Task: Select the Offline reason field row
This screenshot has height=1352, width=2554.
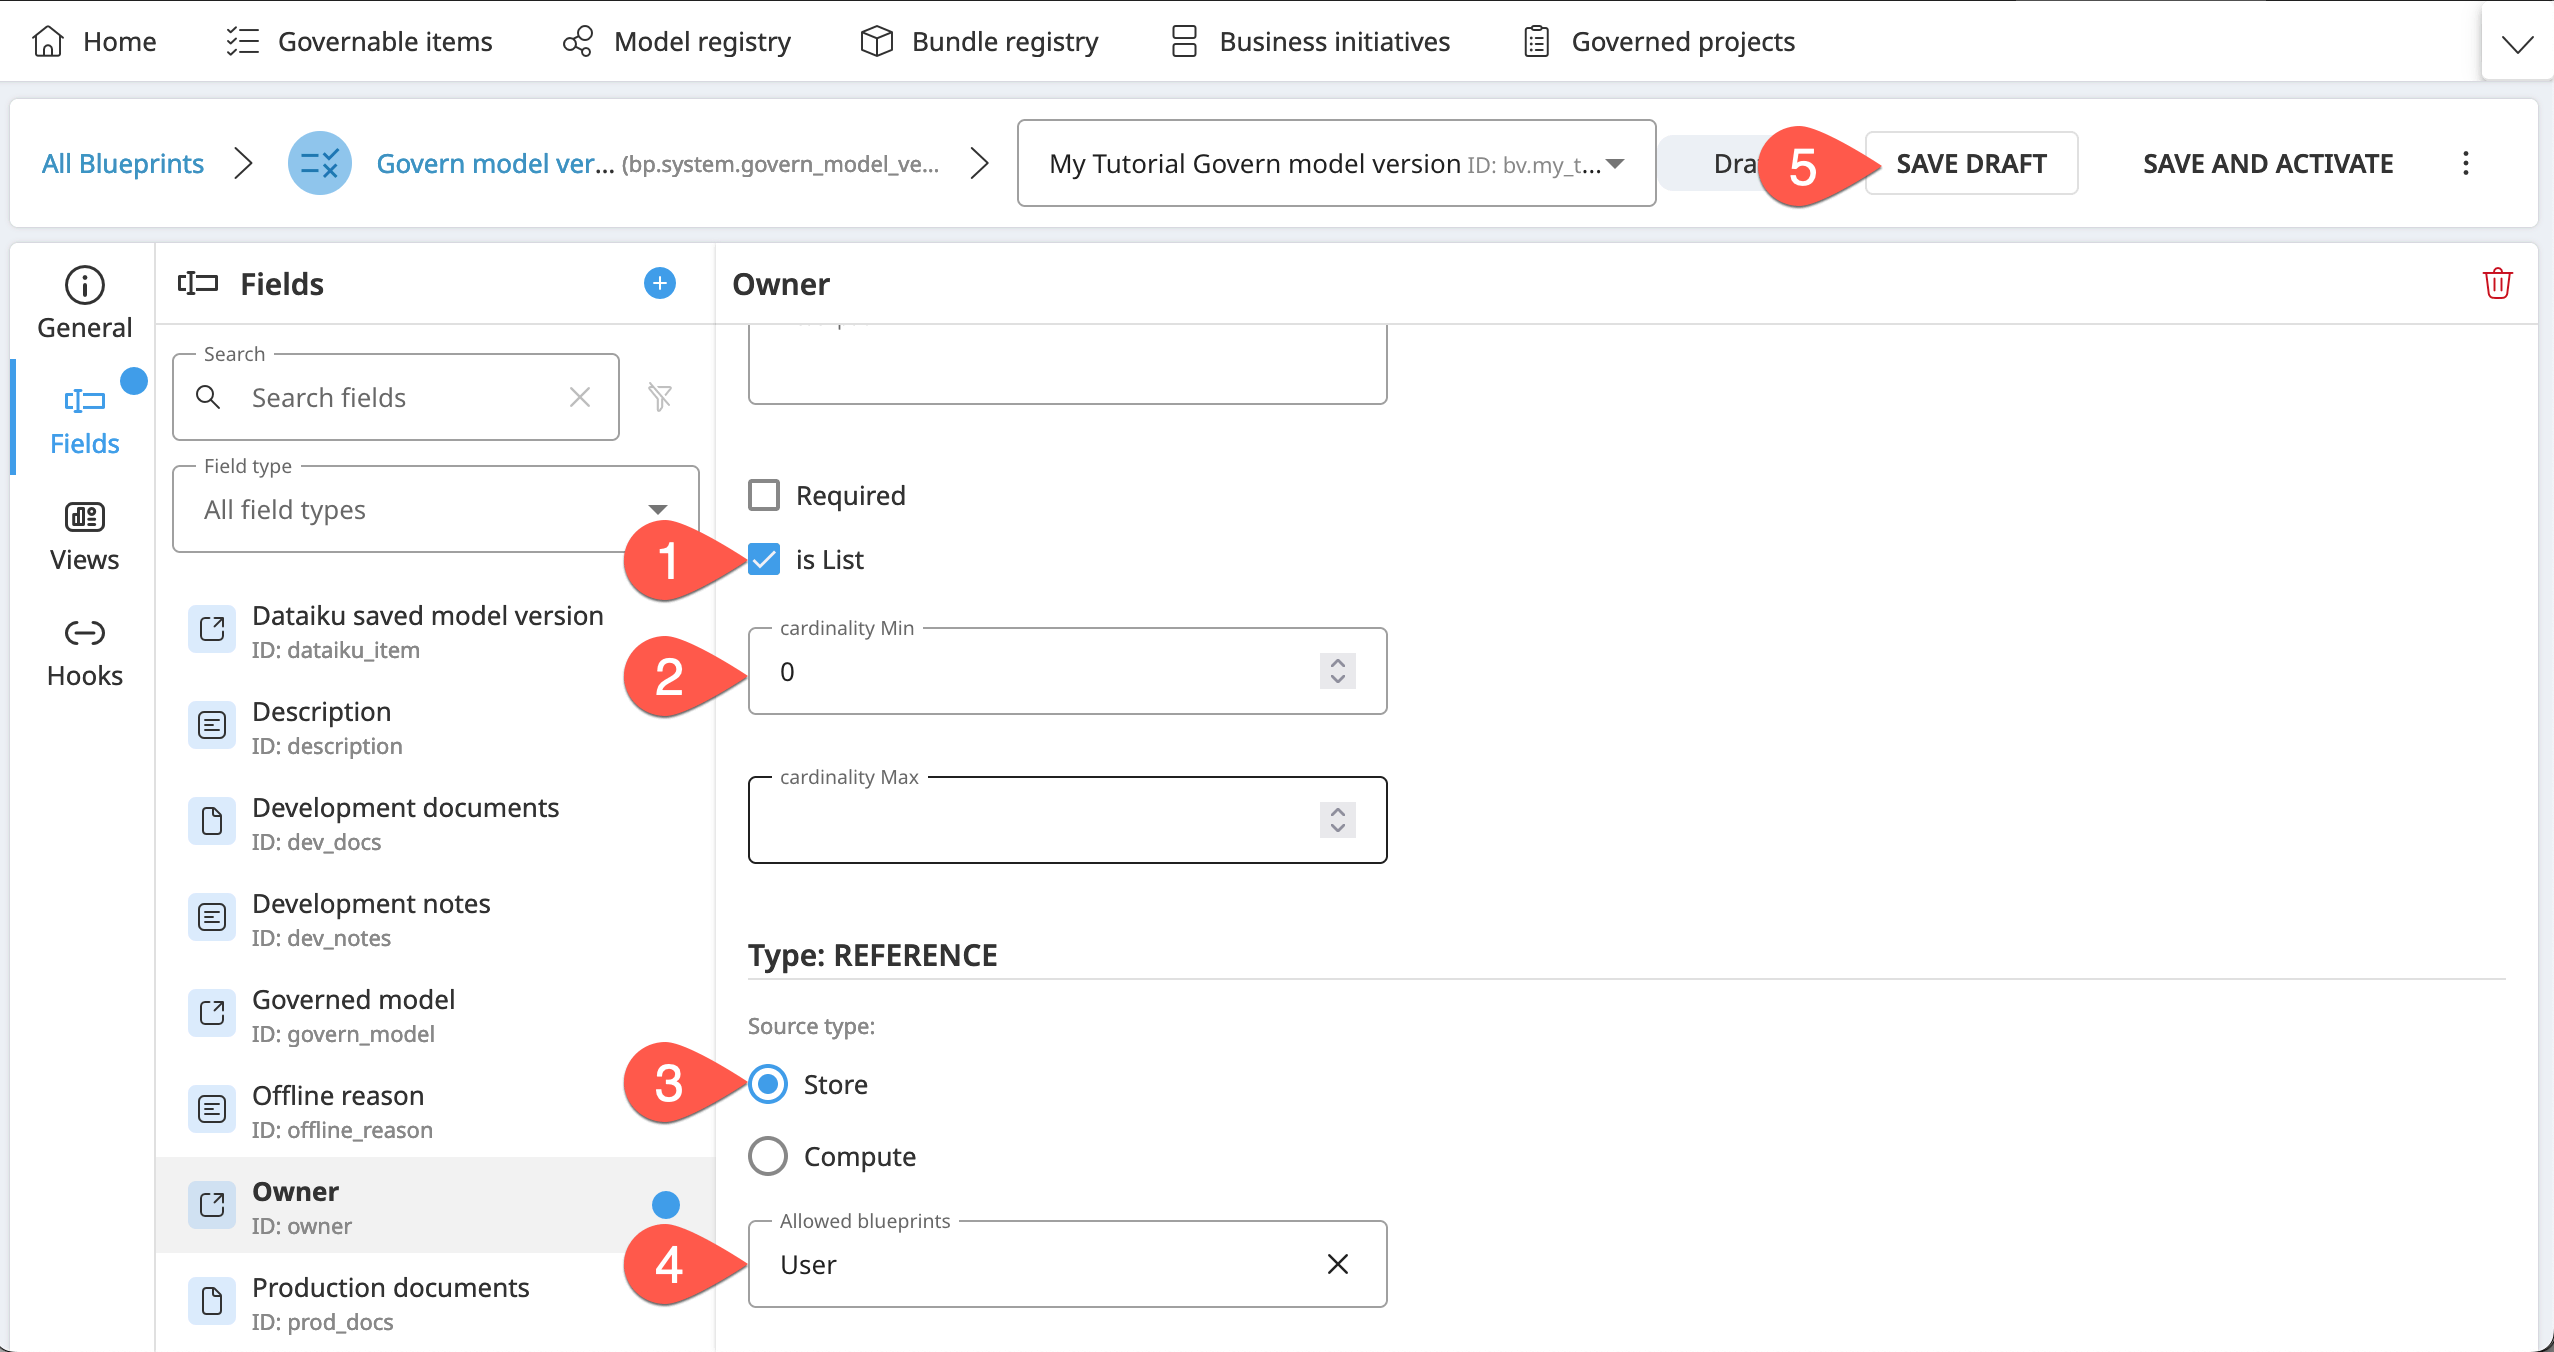Action: (x=436, y=1109)
